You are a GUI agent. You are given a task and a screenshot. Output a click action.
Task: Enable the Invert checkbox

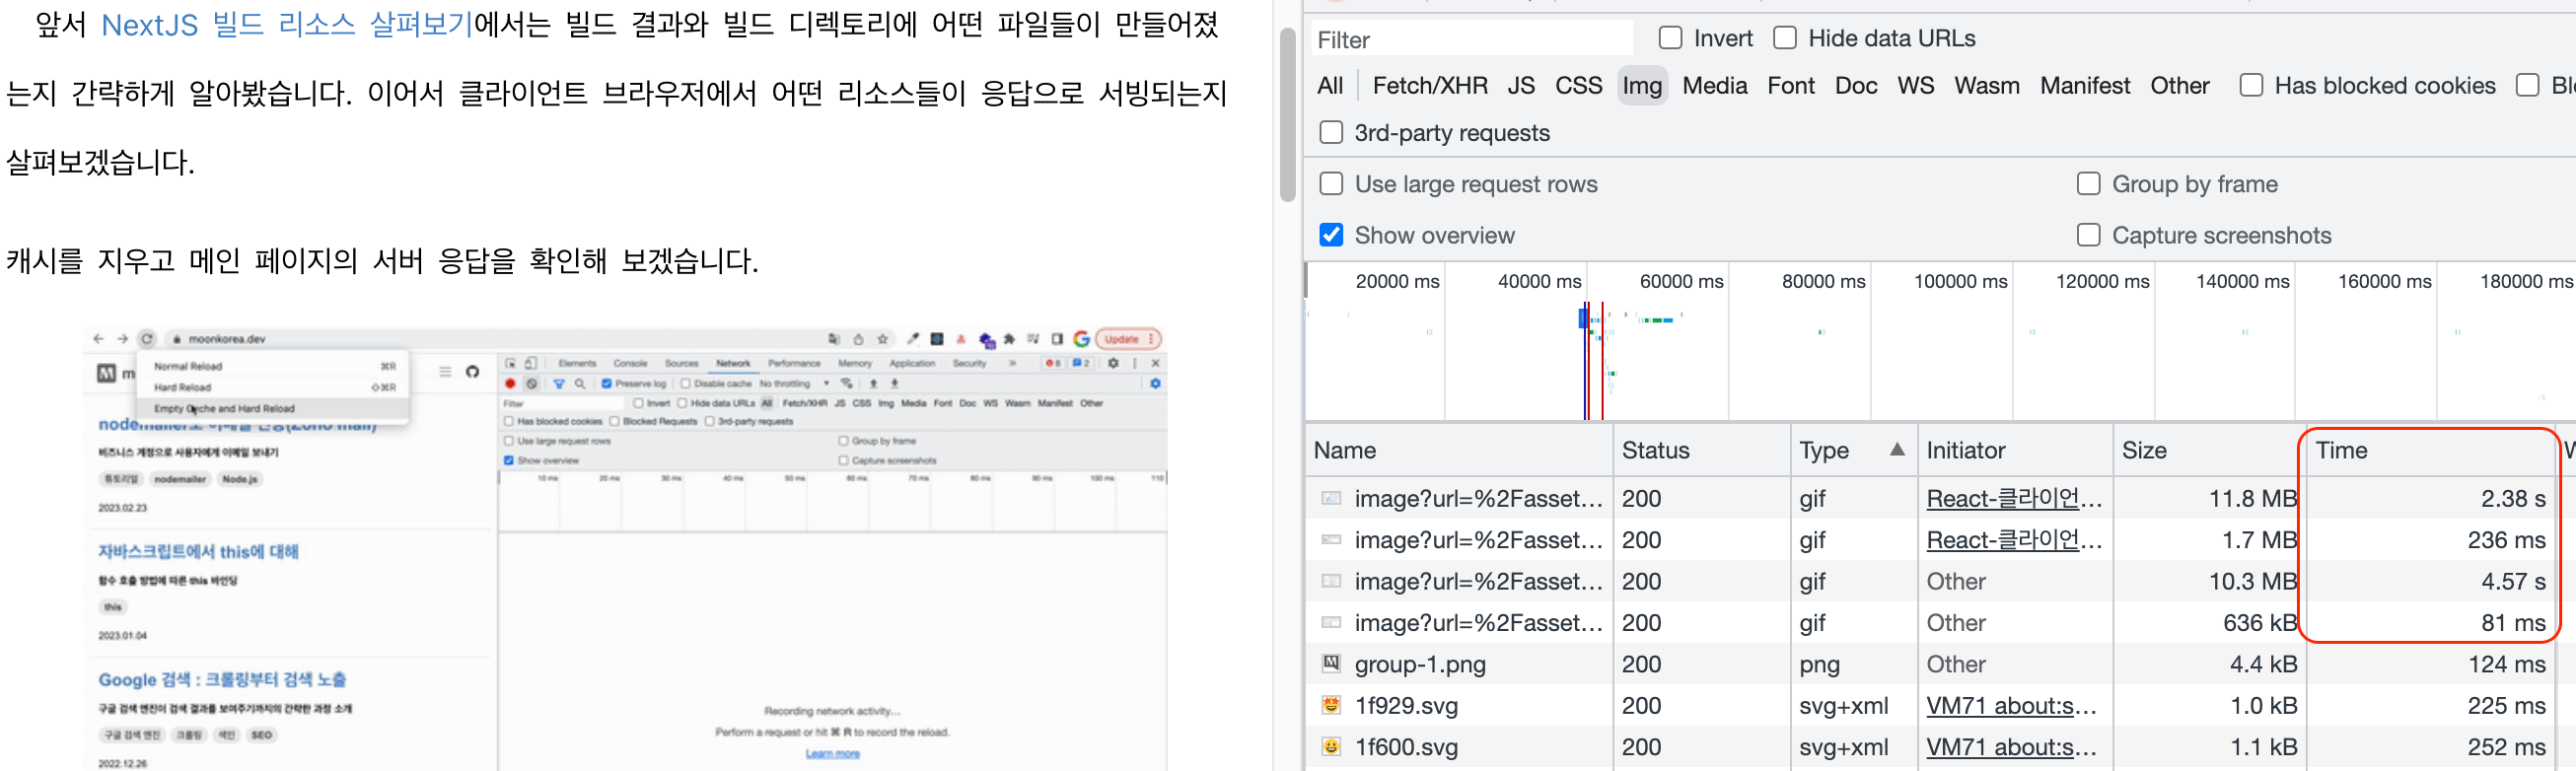1670,38
